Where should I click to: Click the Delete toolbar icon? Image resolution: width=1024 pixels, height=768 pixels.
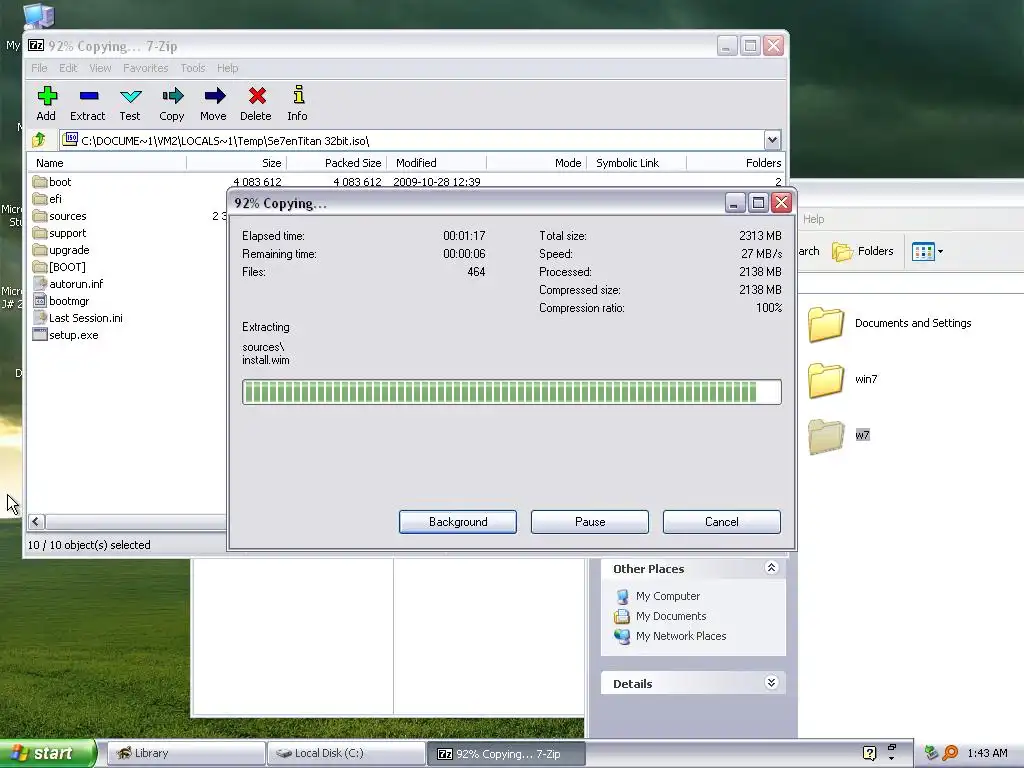point(256,104)
